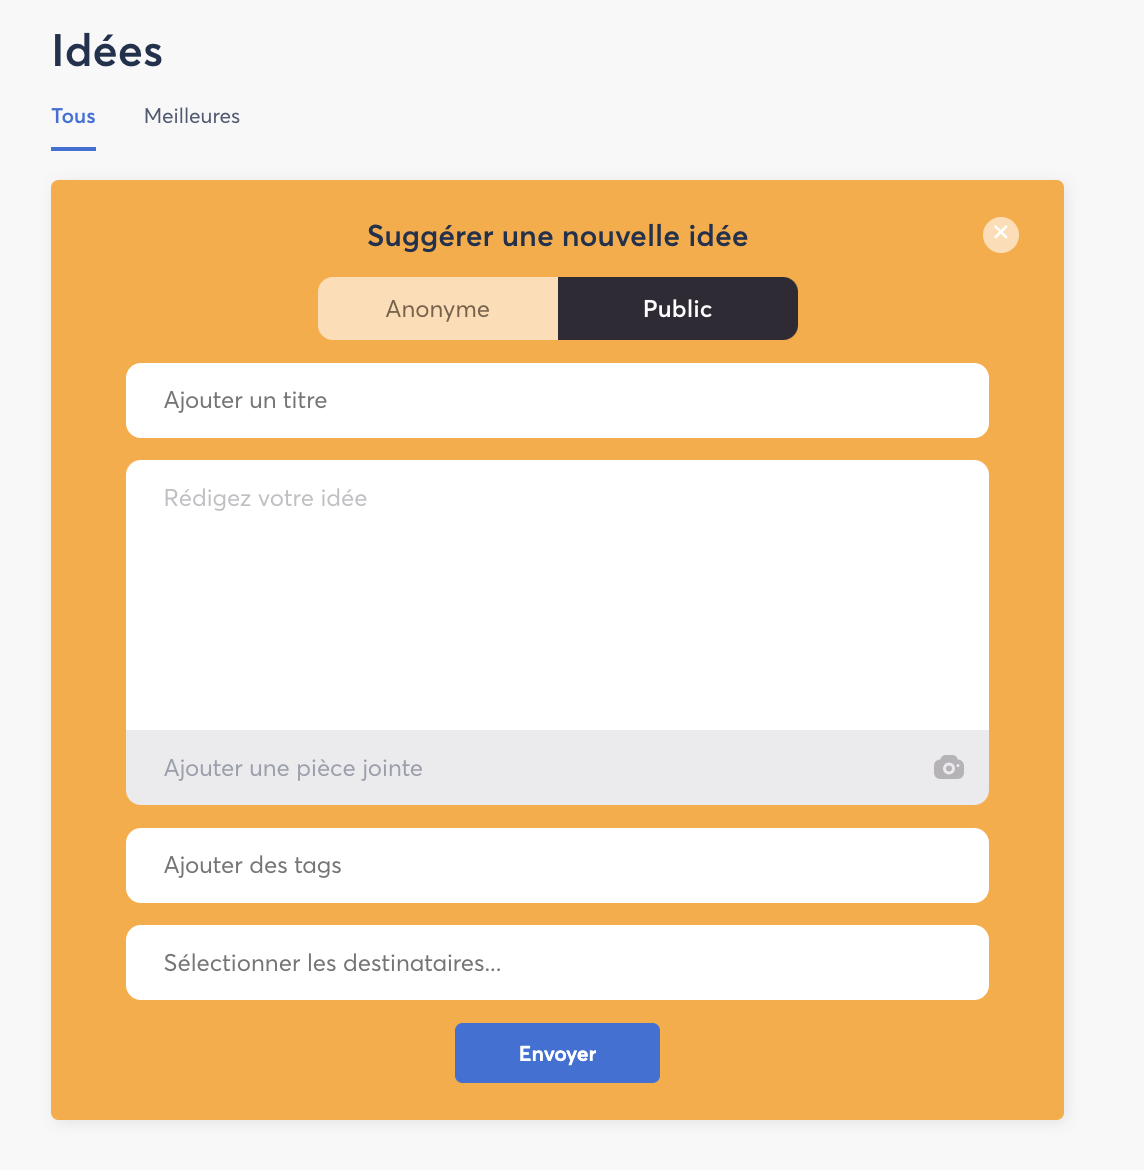This screenshot has width=1144, height=1170.
Task: Click the Idées page heading
Action: pyautogui.click(x=107, y=52)
